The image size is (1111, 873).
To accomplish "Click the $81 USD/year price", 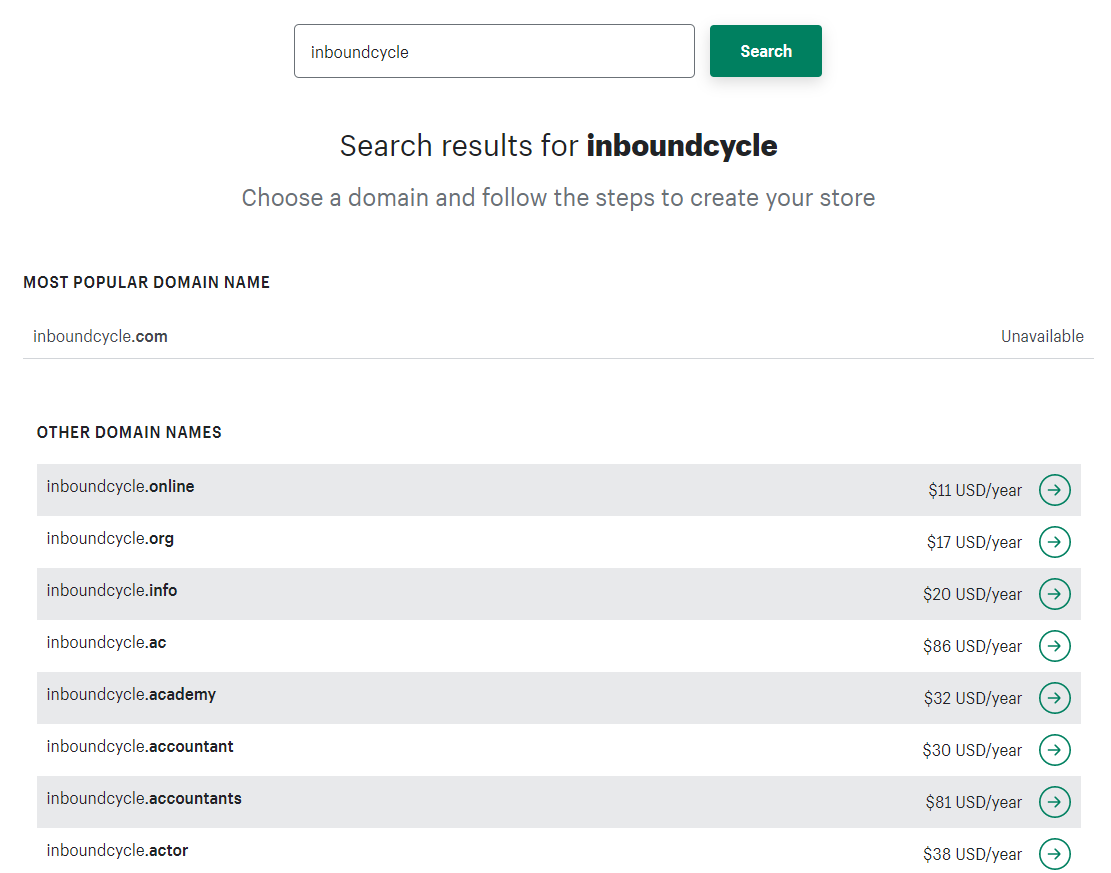I will pos(974,802).
